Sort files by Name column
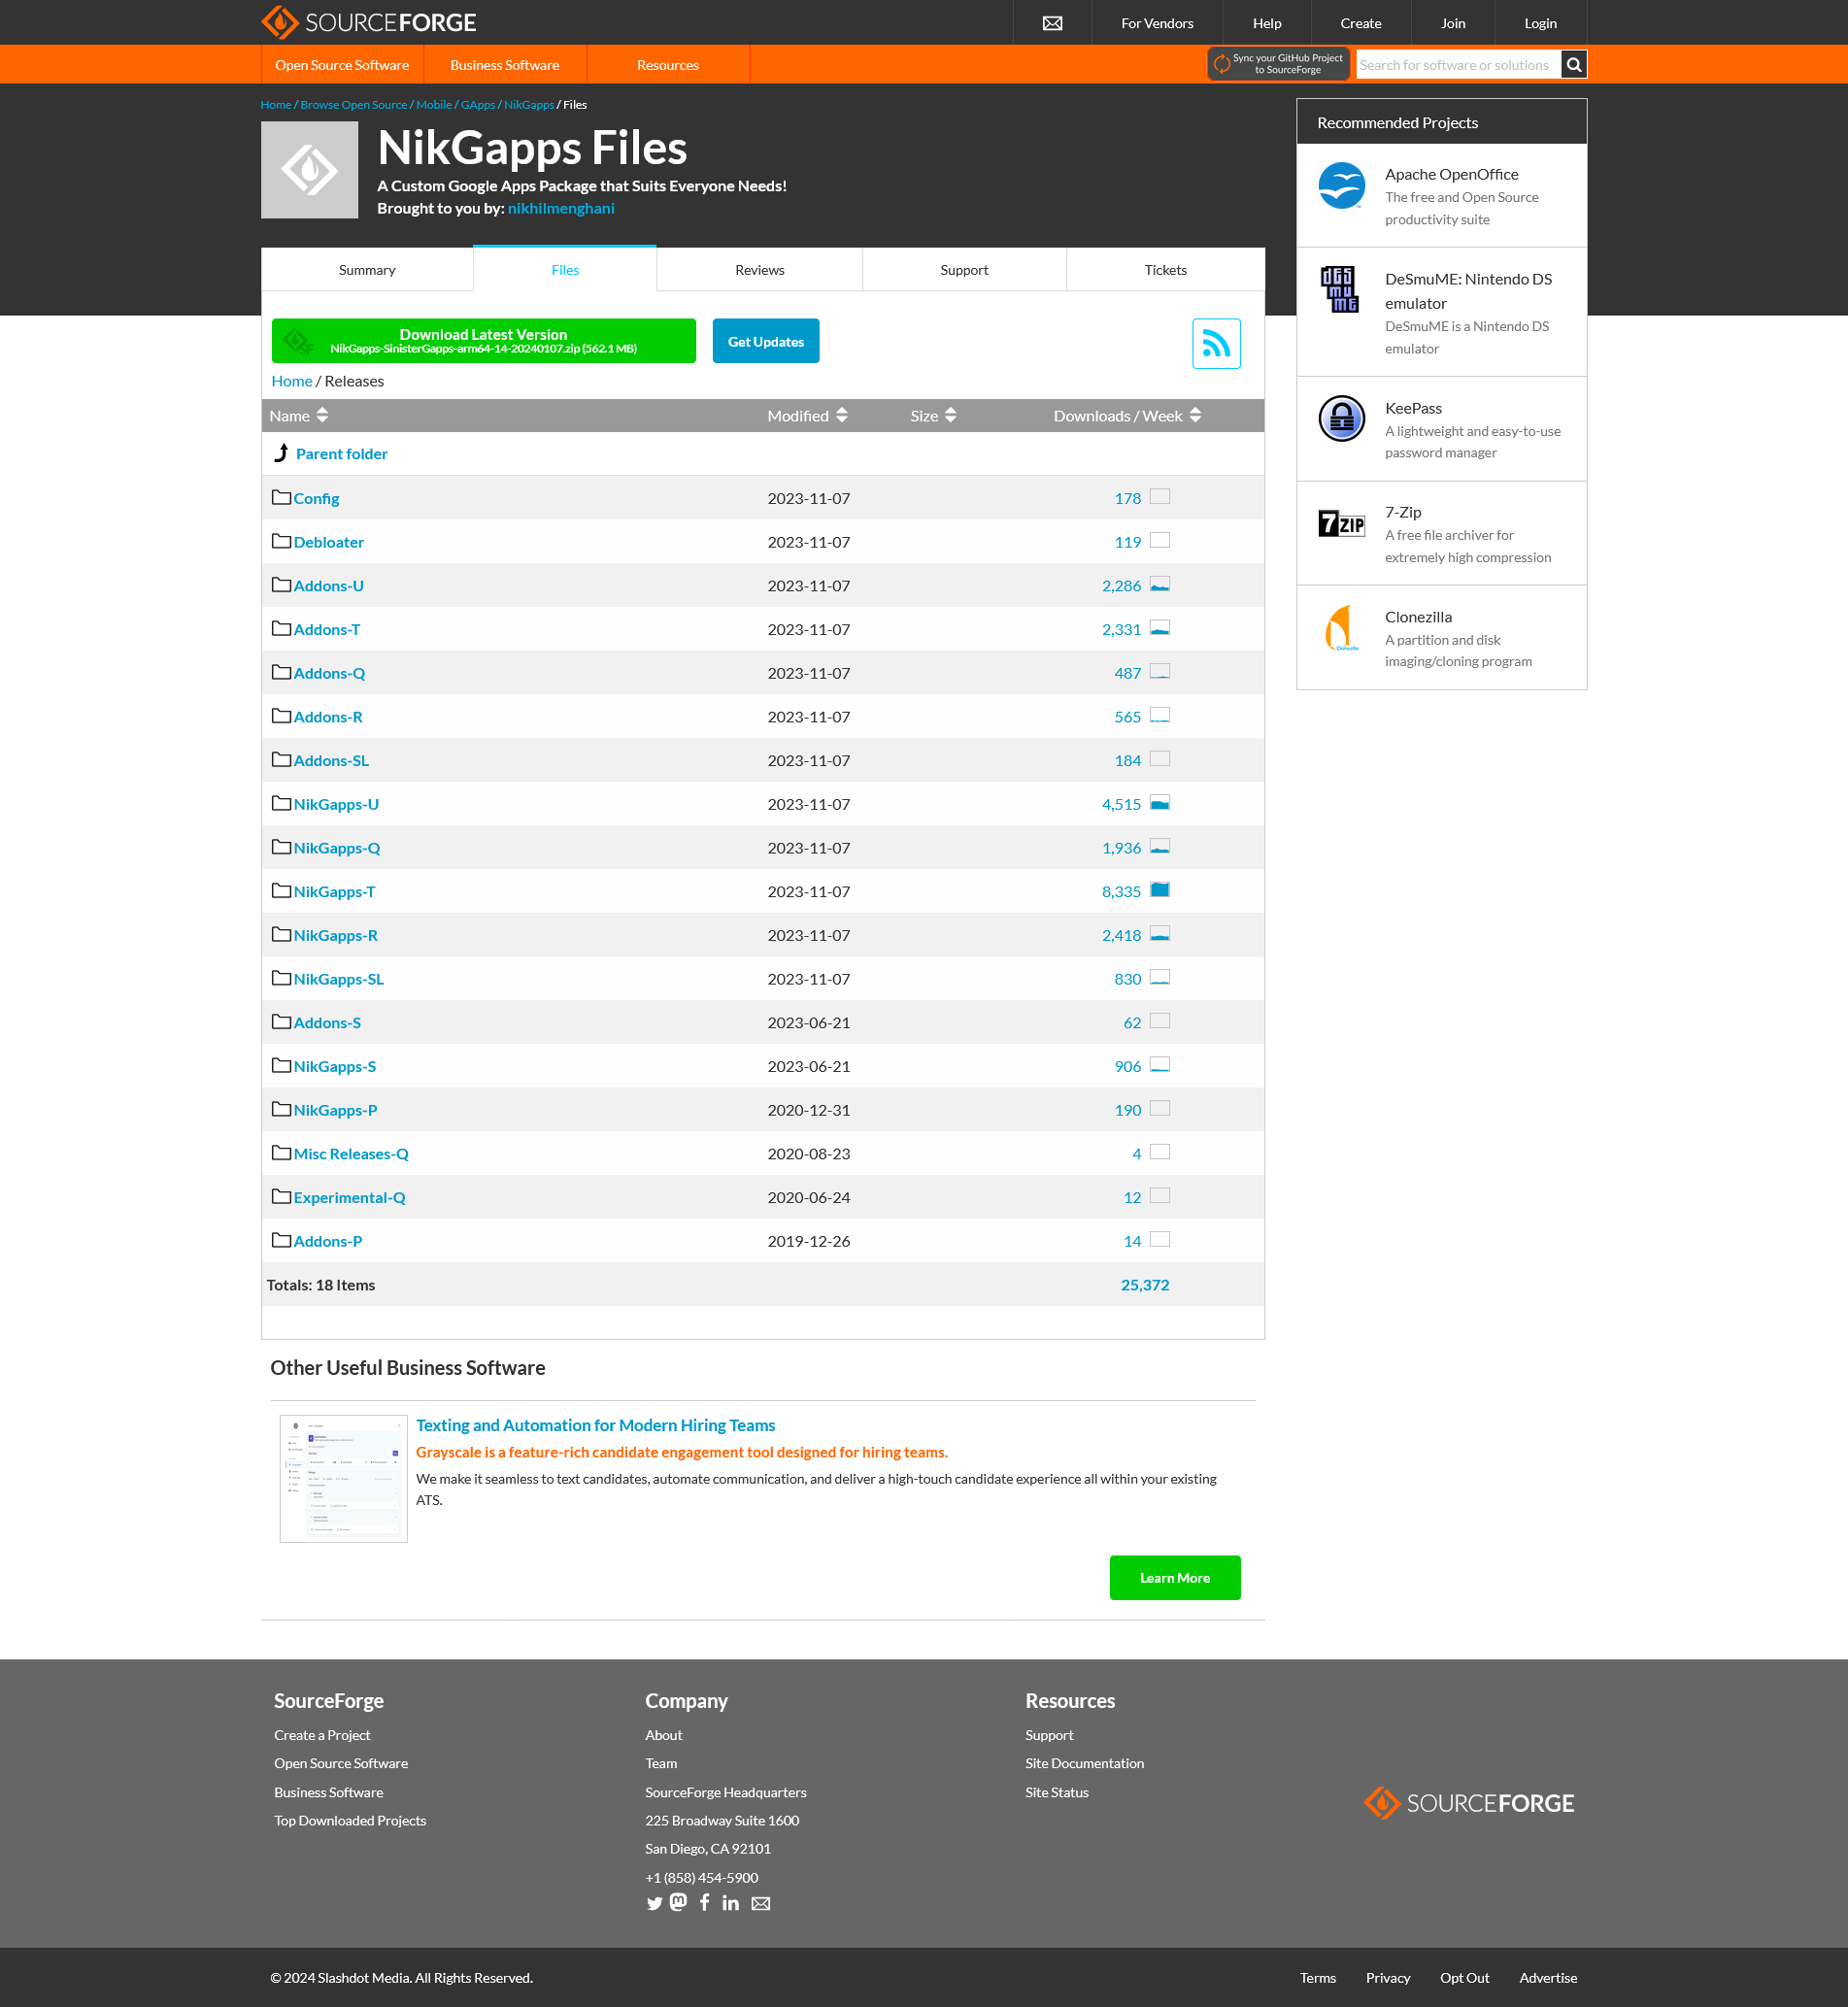 click(298, 416)
